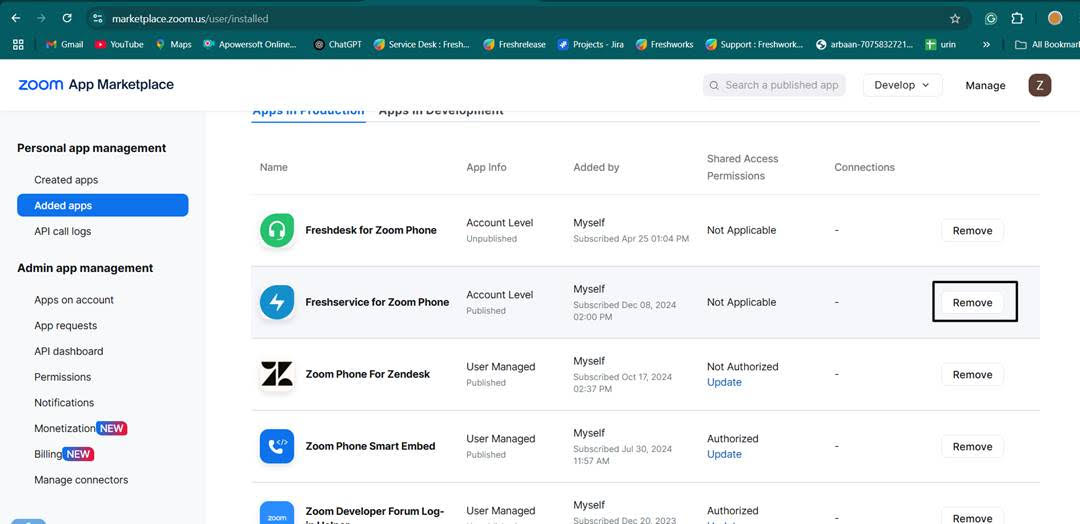Image resolution: width=1080 pixels, height=524 pixels.
Task: Open the Chrome apps grid icon
Action: click(19, 44)
